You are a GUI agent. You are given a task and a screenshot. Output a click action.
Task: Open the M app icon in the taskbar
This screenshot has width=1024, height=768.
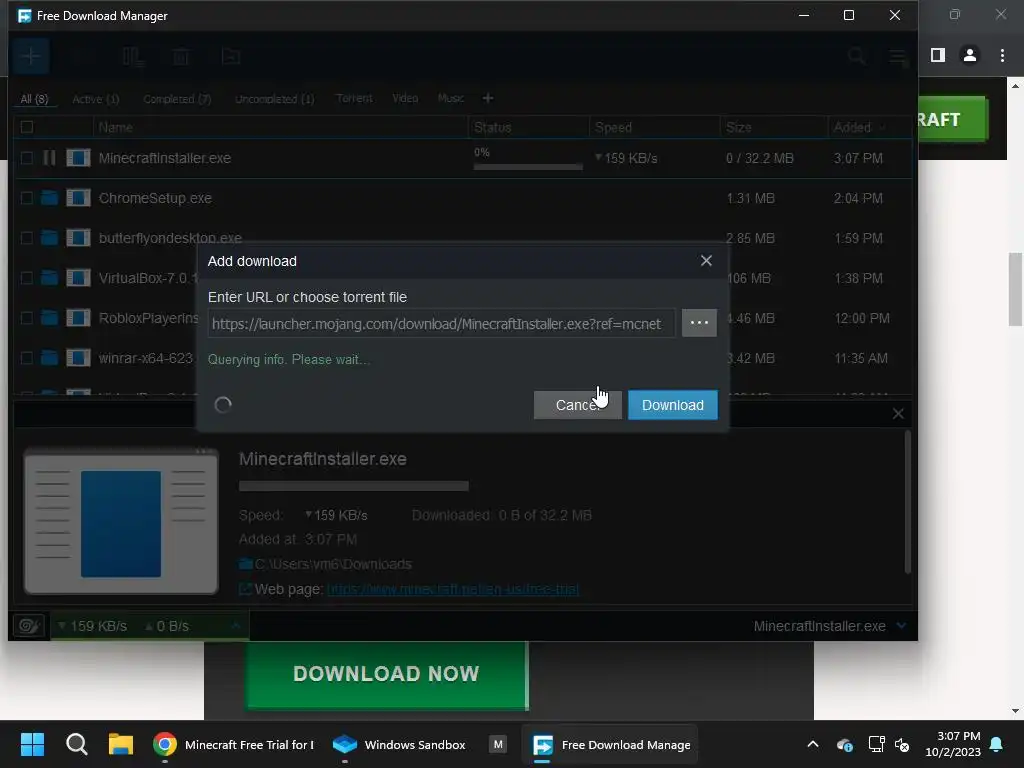coord(498,744)
